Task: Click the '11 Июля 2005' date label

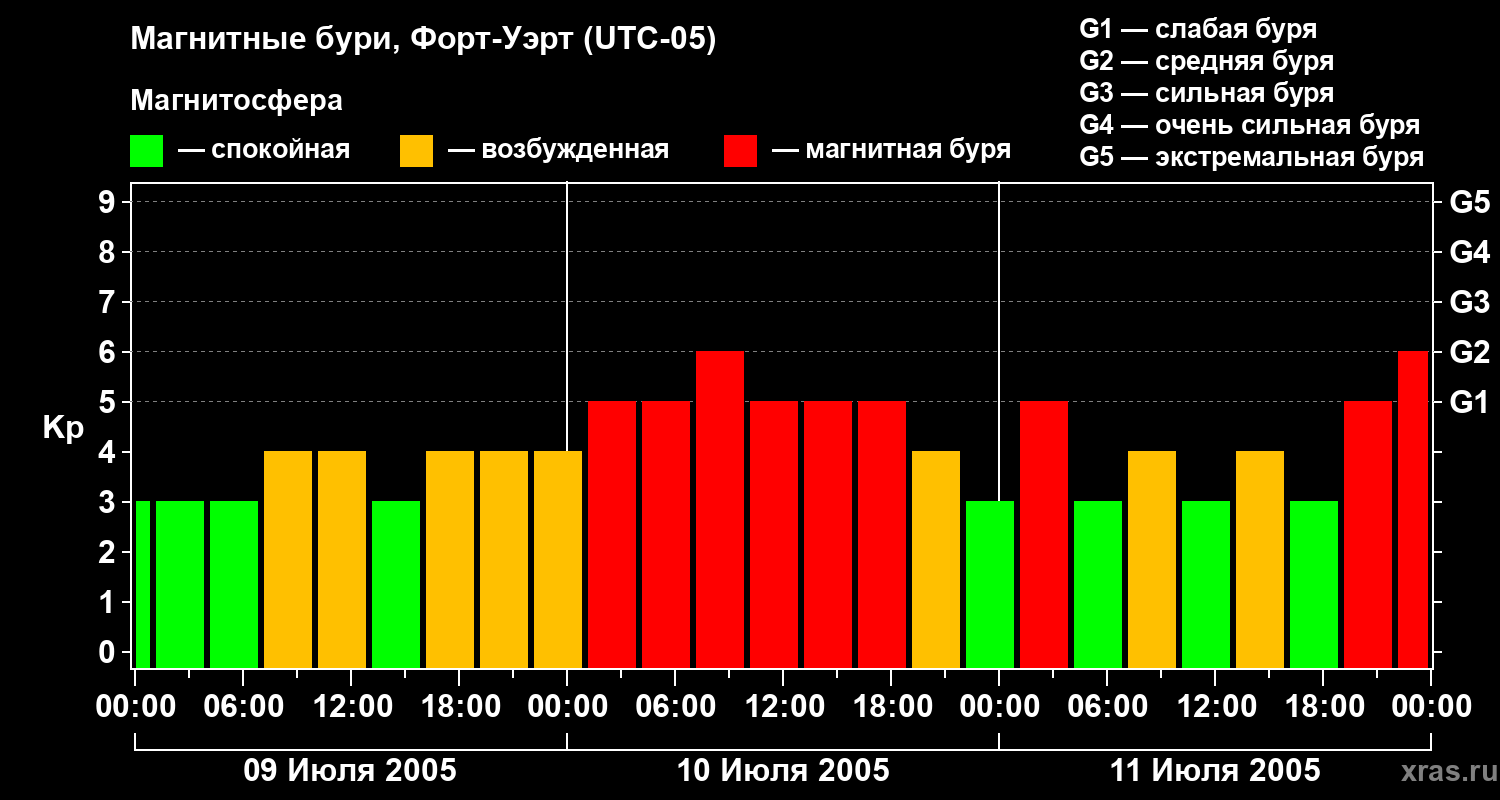Action: click(x=1215, y=771)
